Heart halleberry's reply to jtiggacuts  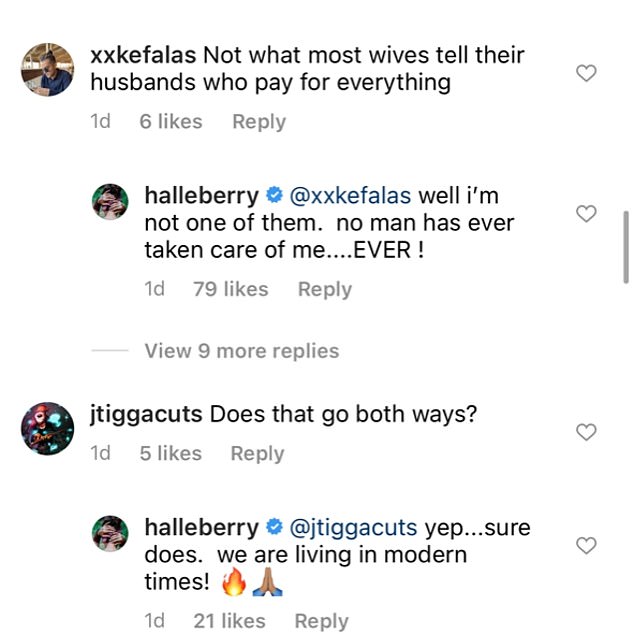tap(587, 545)
